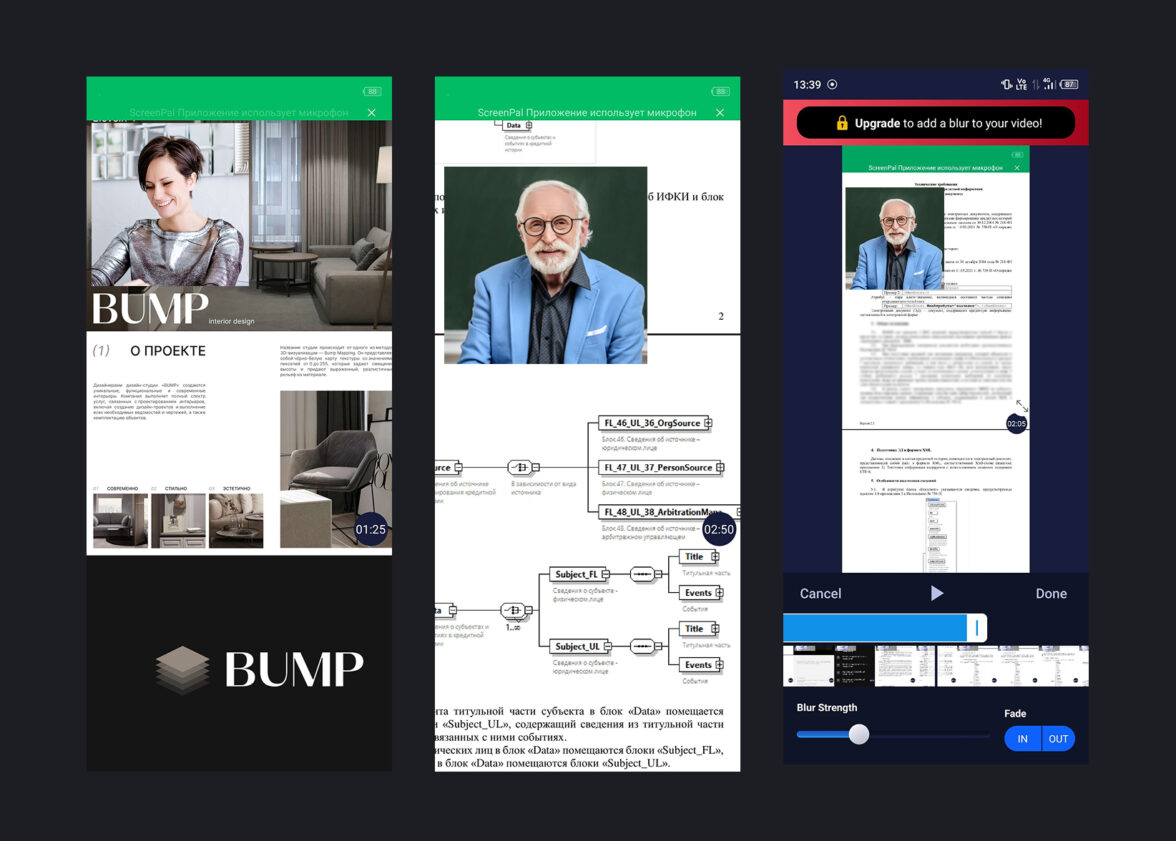
Task: Click the white handle at blur range end
Action: [976, 628]
